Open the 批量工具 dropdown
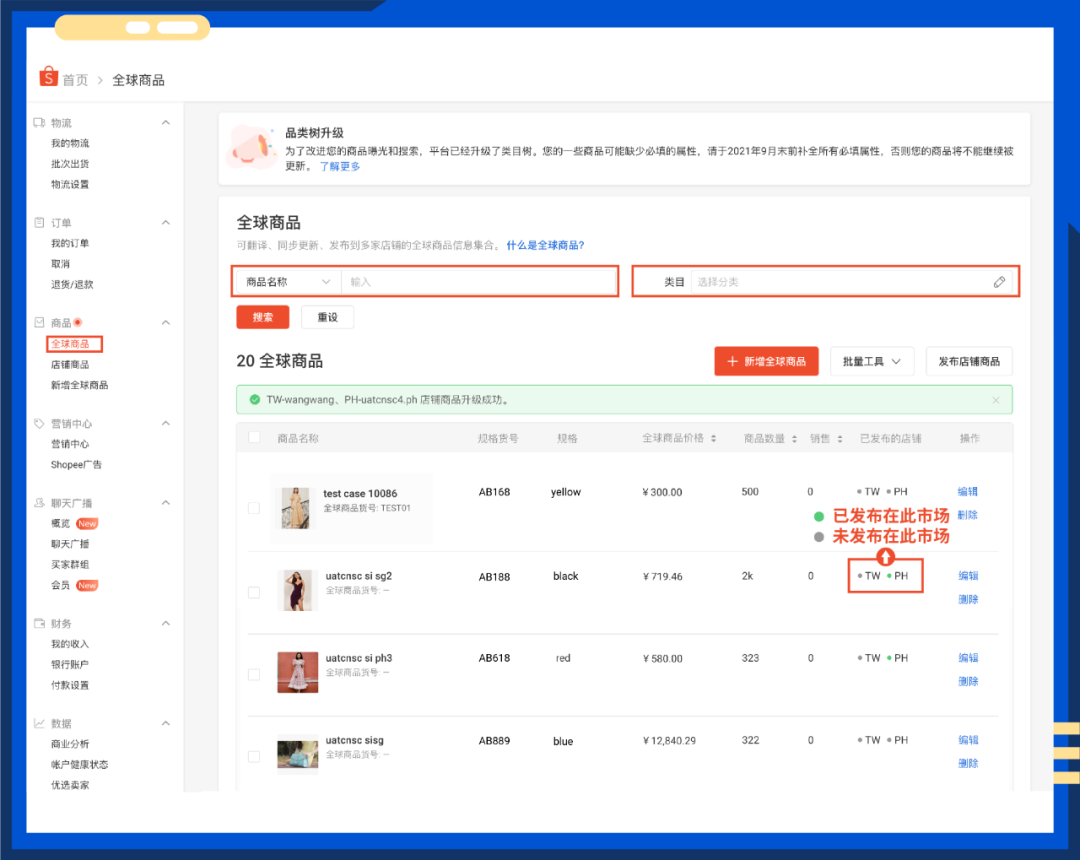Image resolution: width=1080 pixels, height=860 pixels. 872,361
